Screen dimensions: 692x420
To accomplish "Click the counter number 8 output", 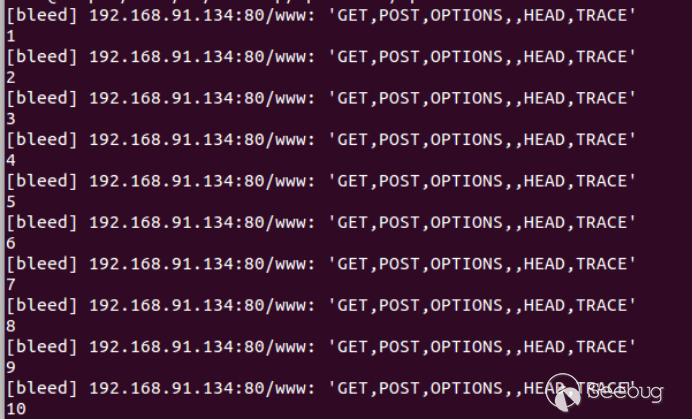I will click(x=11, y=326).
